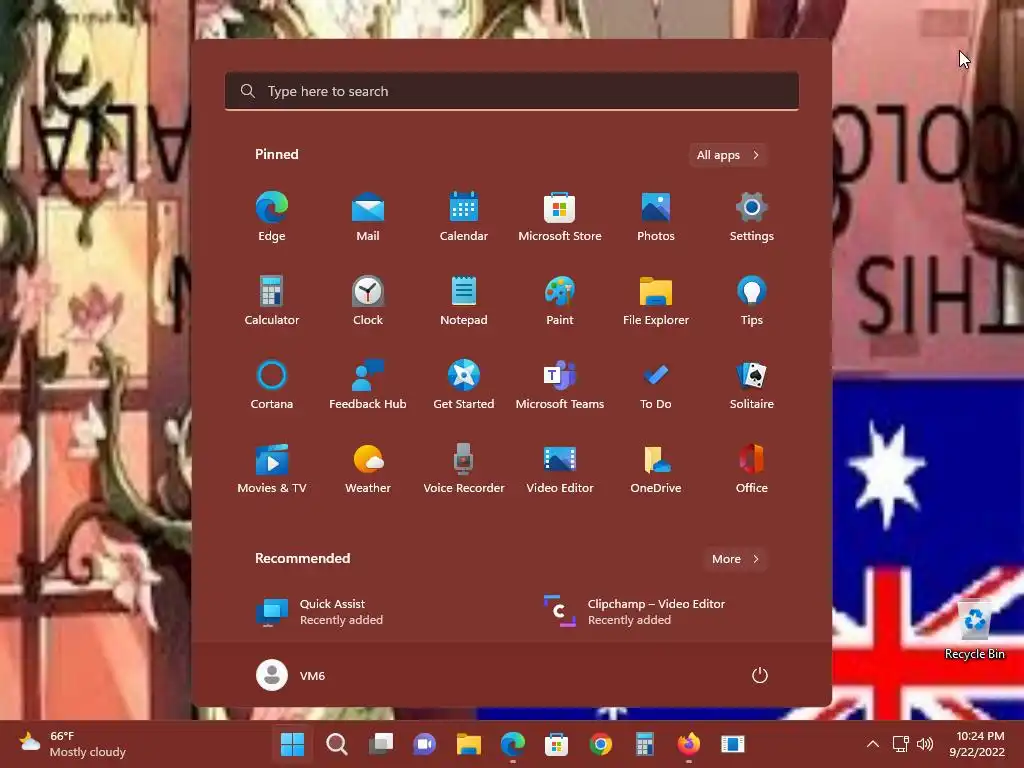
Task: Click the Start menu search box
Action: pyautogui.click(x=511, y=91)
